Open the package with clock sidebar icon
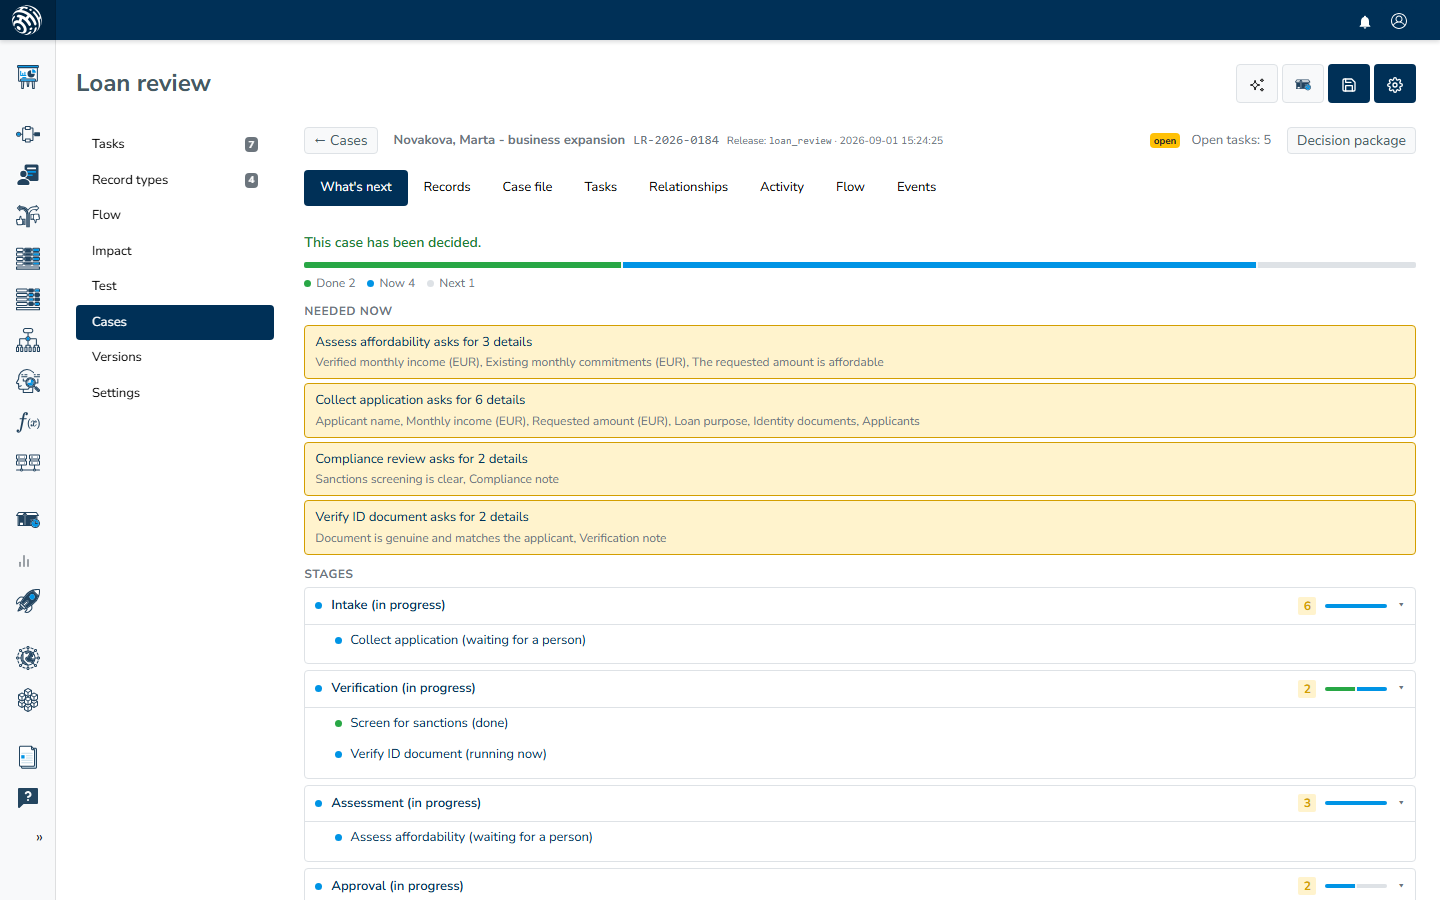This screenshot has height=900, width=1440. pos(28,520)
